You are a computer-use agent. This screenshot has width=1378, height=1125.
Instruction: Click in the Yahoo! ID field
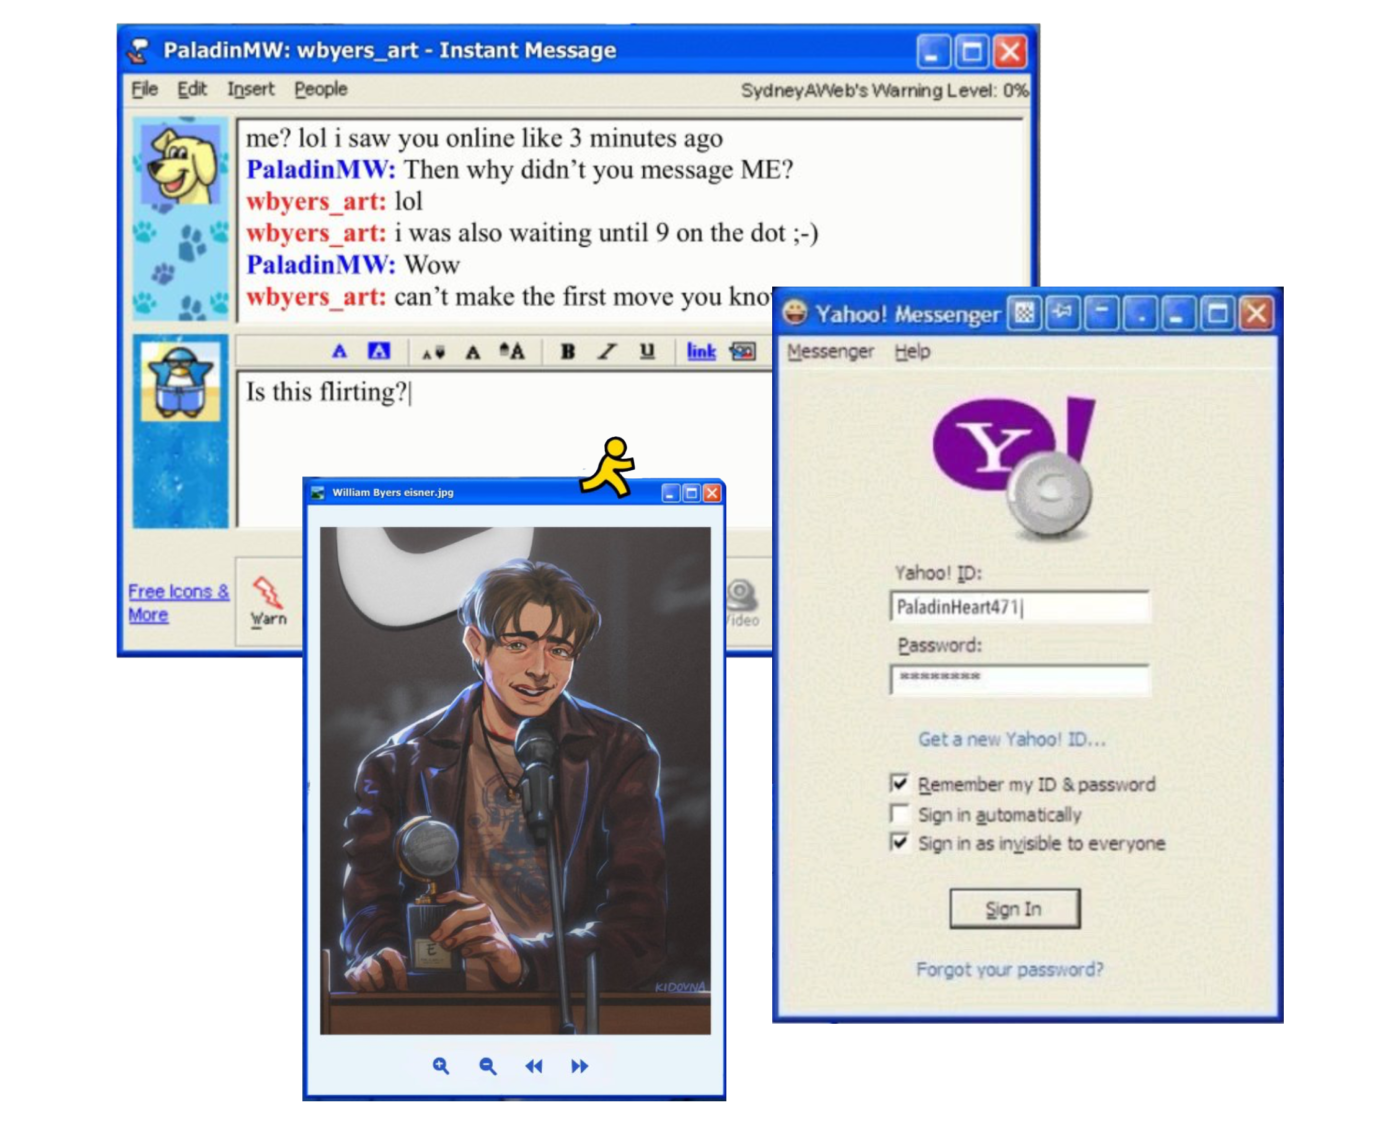point(1020,607)
